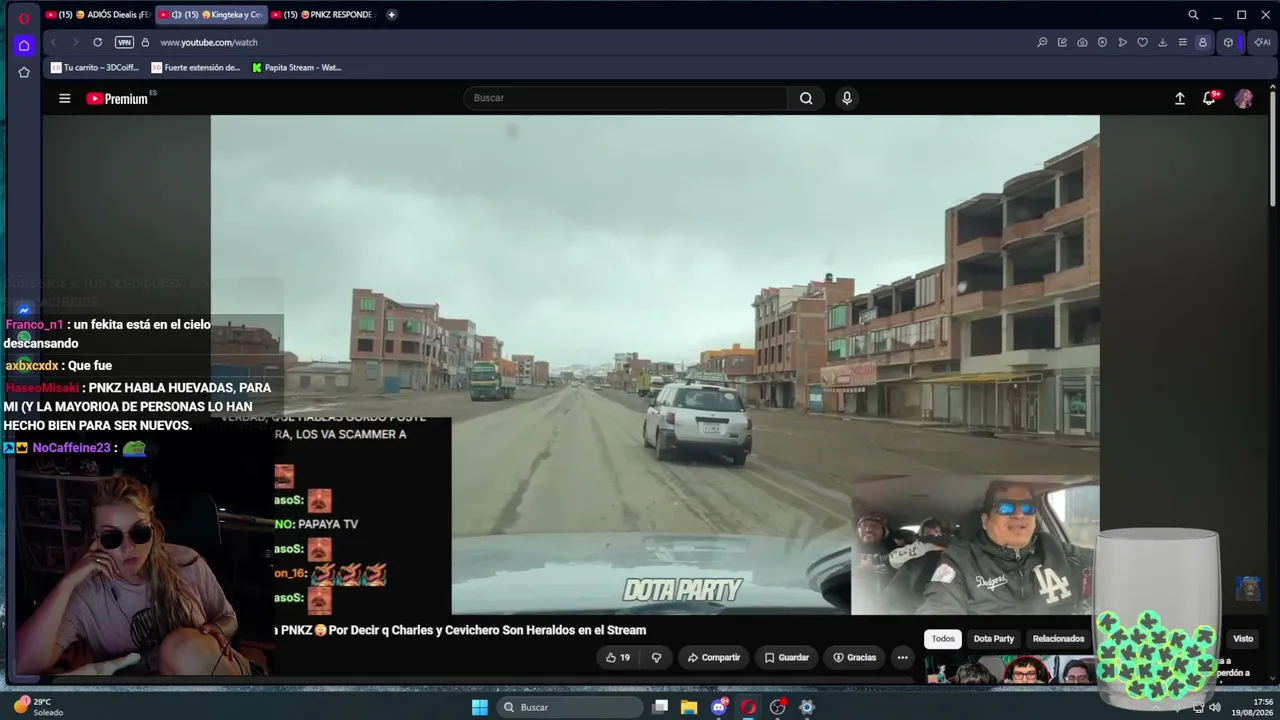The width and height of the screenshot is (1280, 720).
Task: Reload the YouTube page
Action: point(97,42)
